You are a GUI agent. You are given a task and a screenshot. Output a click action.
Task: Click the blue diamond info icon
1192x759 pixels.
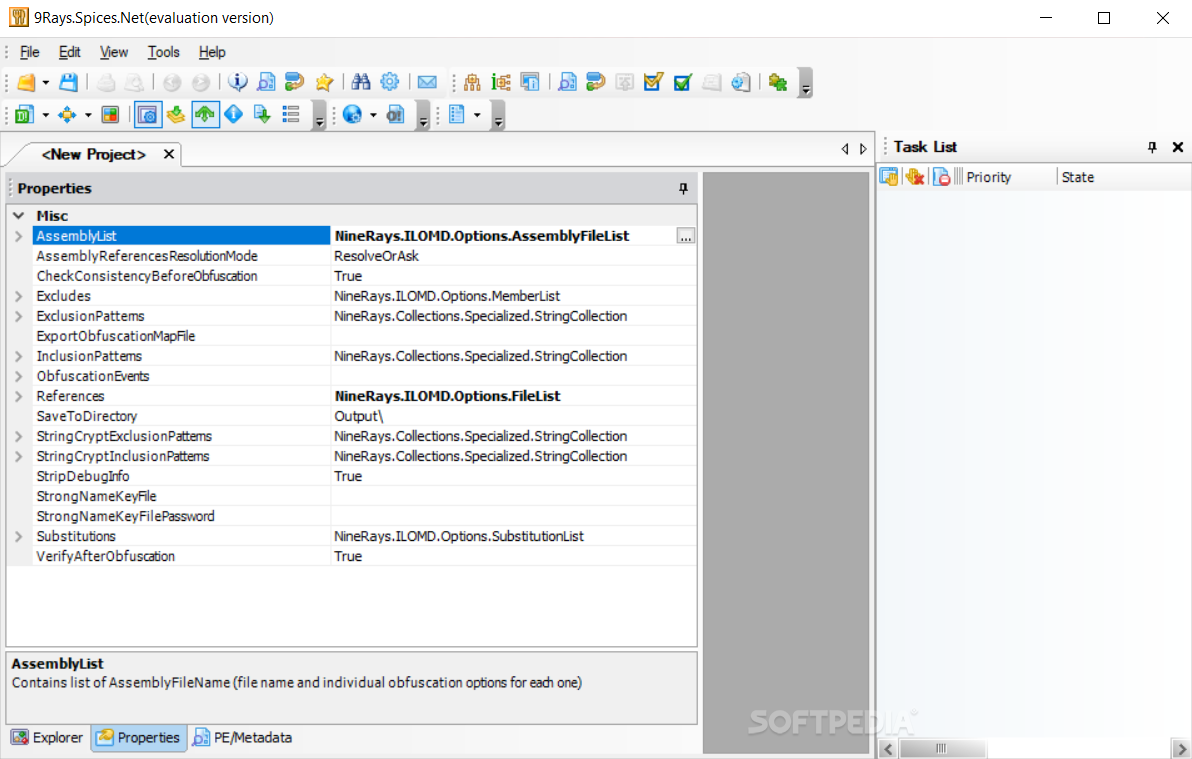233,115
